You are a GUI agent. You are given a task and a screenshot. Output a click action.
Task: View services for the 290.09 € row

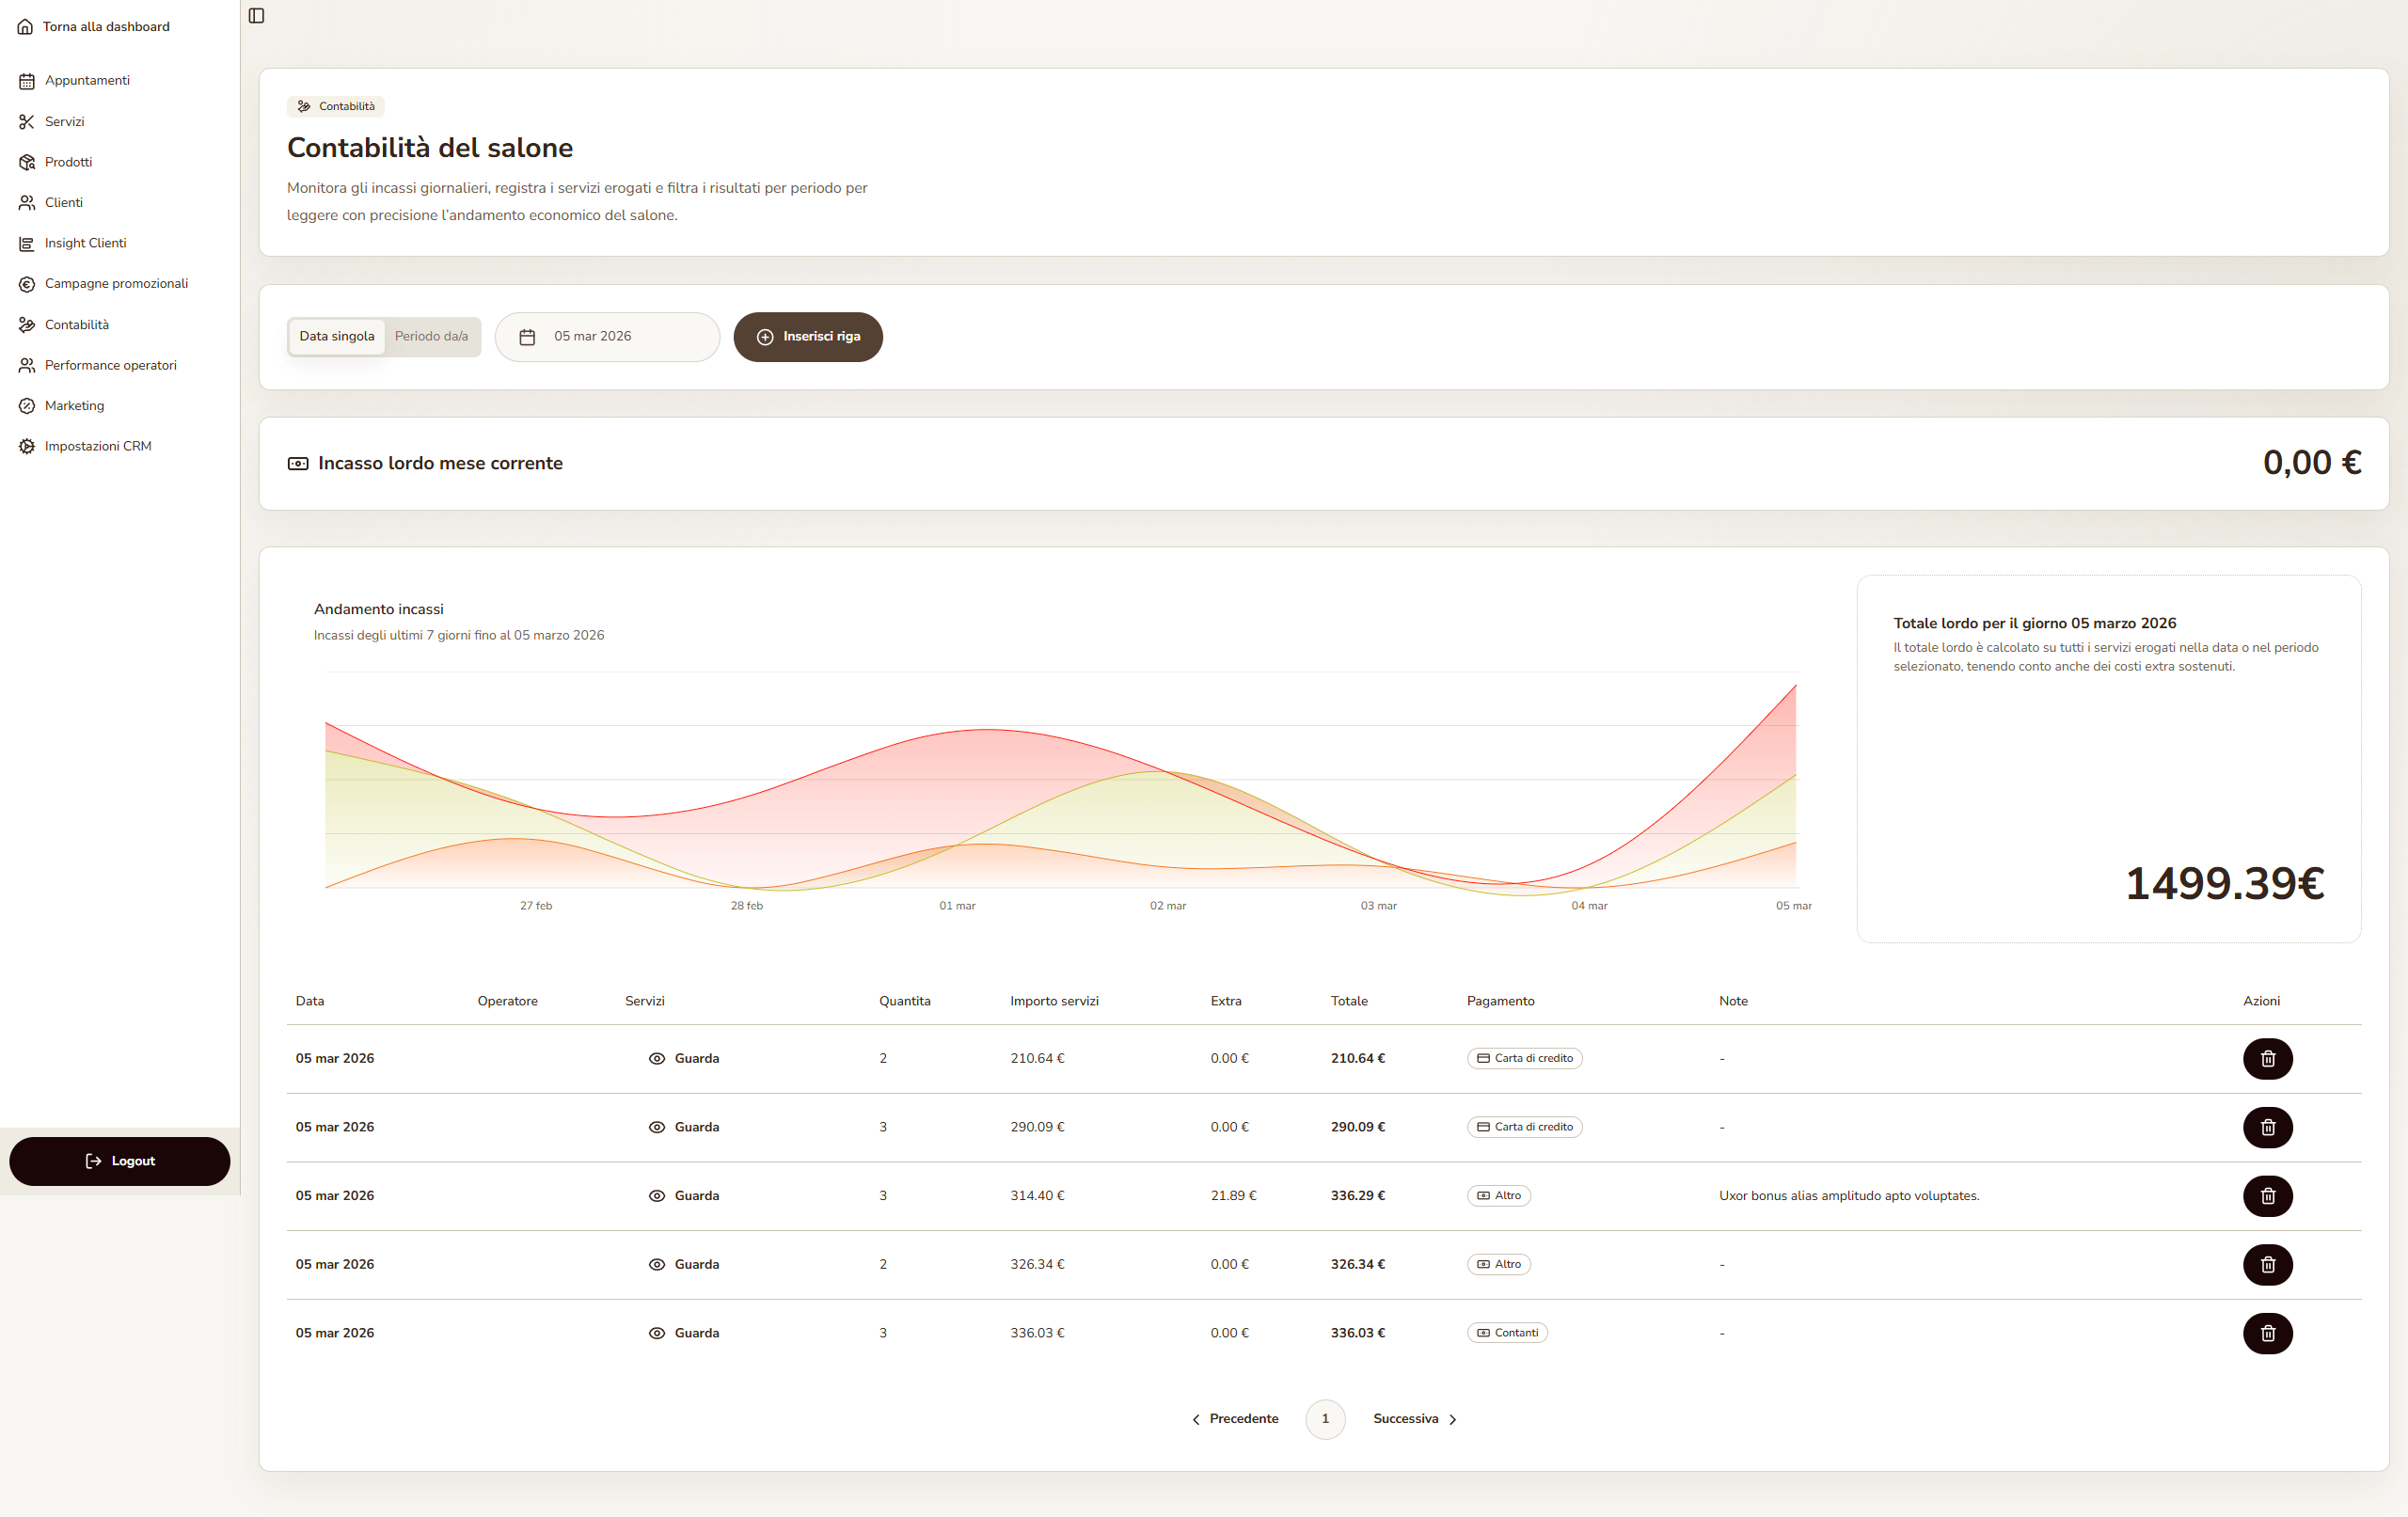(684, 1127)
